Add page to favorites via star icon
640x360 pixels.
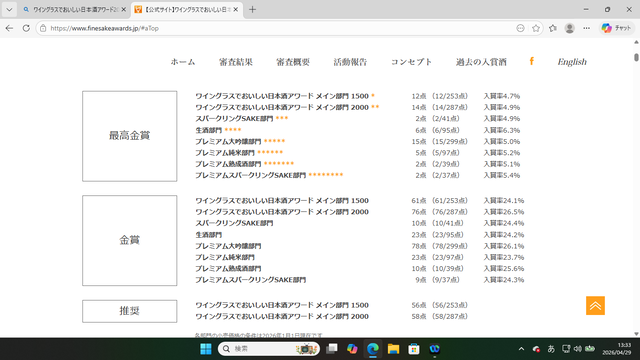click(x=536, y=28)
